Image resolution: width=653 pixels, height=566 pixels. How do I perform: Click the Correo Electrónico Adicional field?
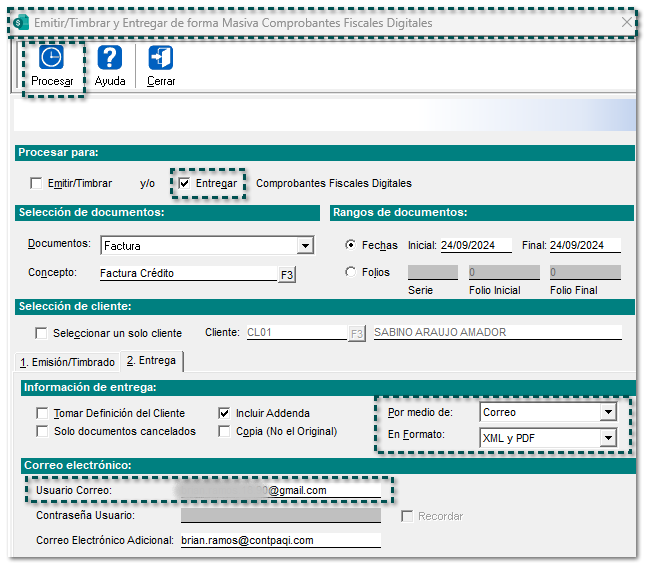[x=280, y=541]
